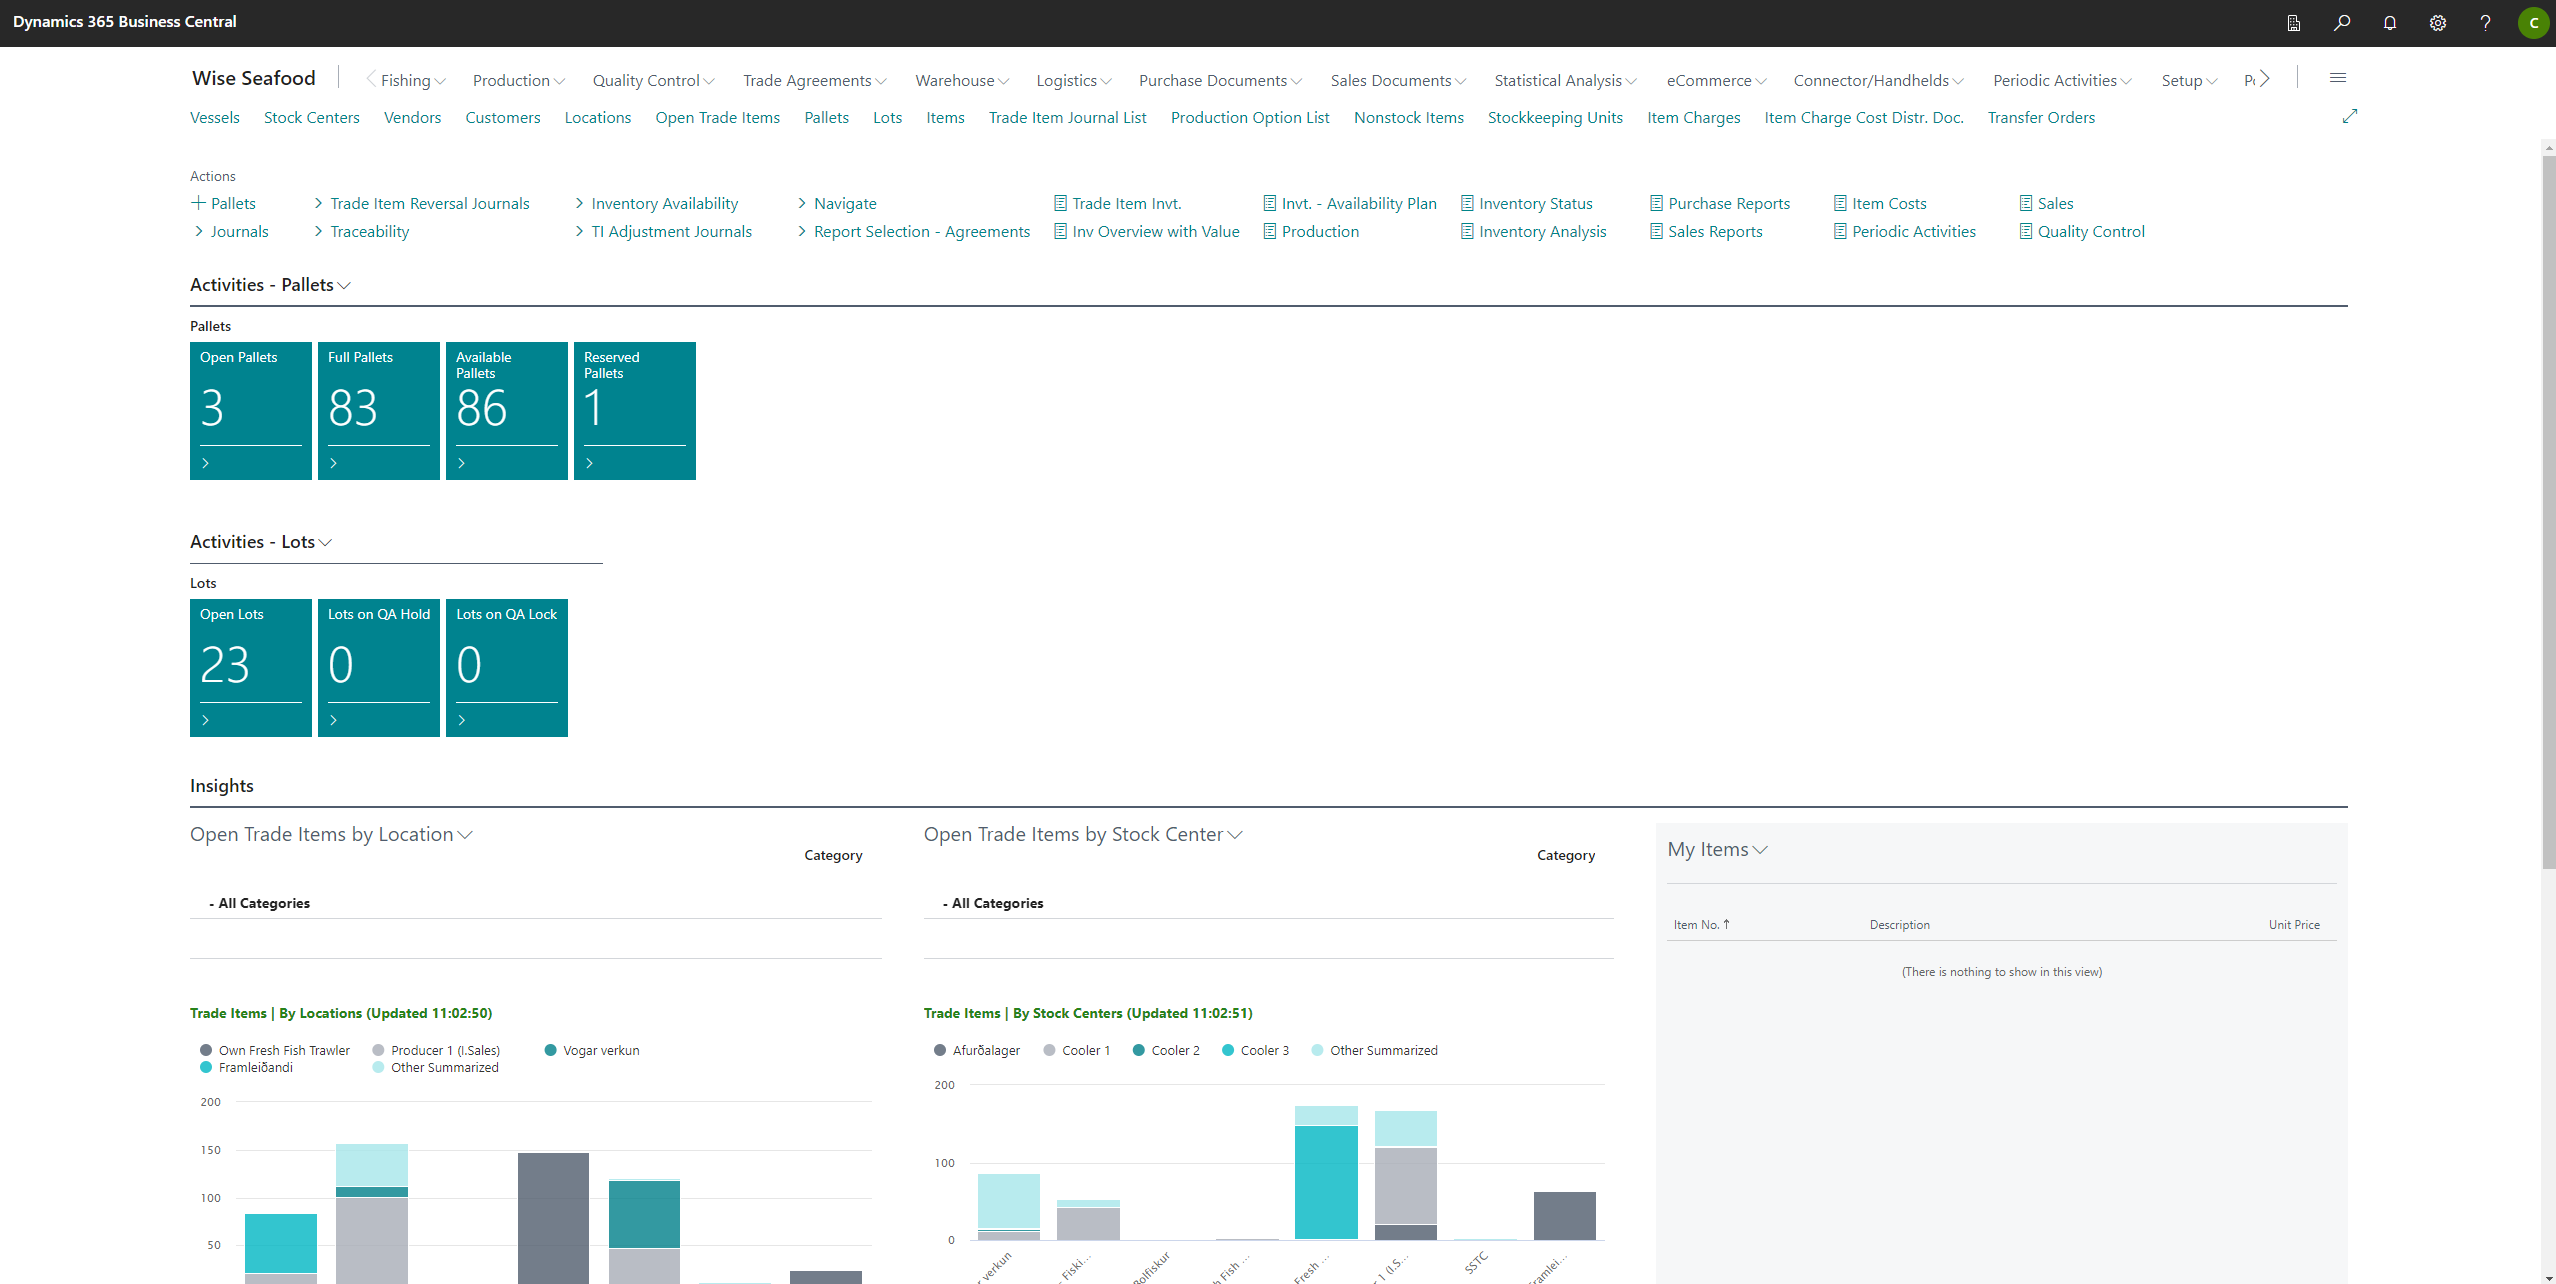Image resolution: width=2556 pixels, height=1284 pixels.
Task: Open the Statistical Analysis menu
Action: pos(1565,80)
